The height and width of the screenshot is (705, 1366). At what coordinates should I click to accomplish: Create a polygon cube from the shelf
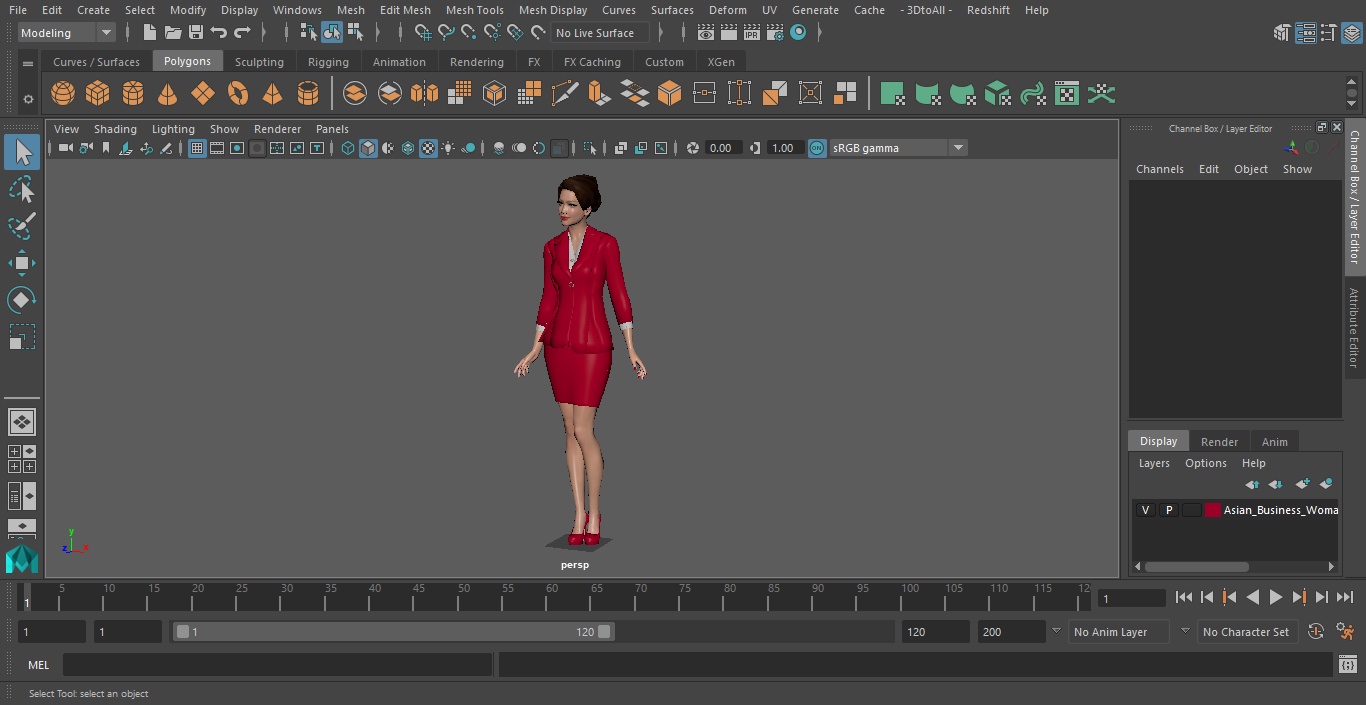(x=98, y=94)
